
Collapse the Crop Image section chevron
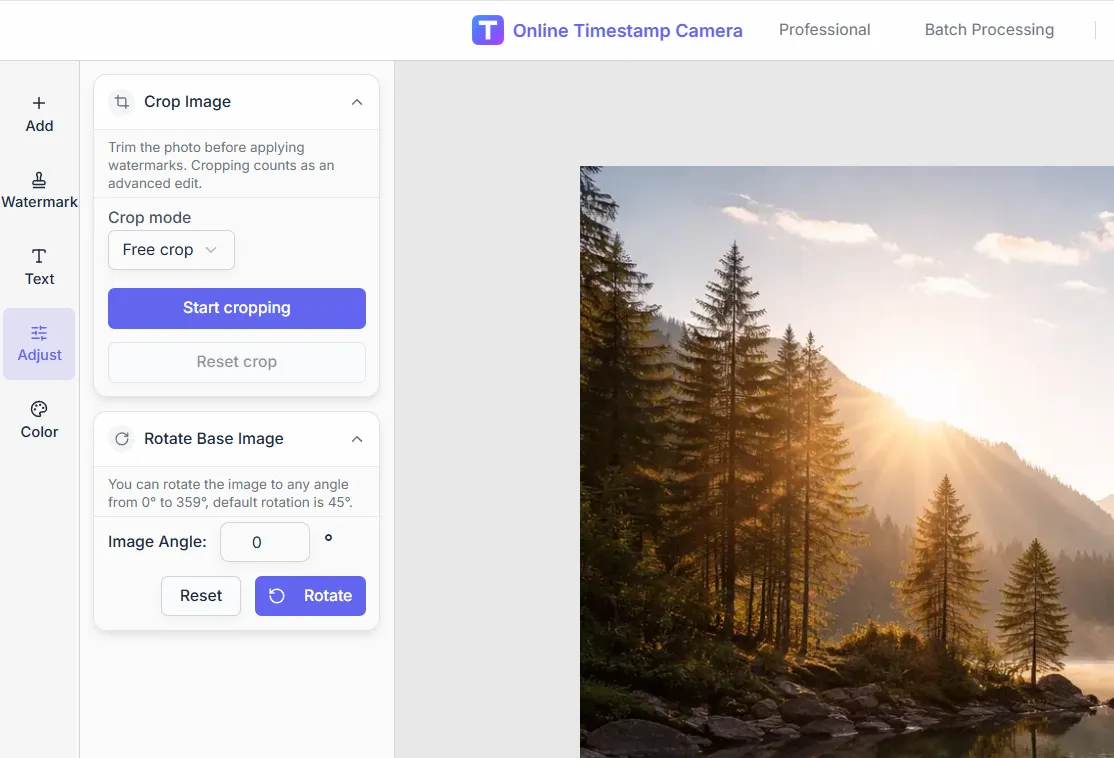[357, 102]
